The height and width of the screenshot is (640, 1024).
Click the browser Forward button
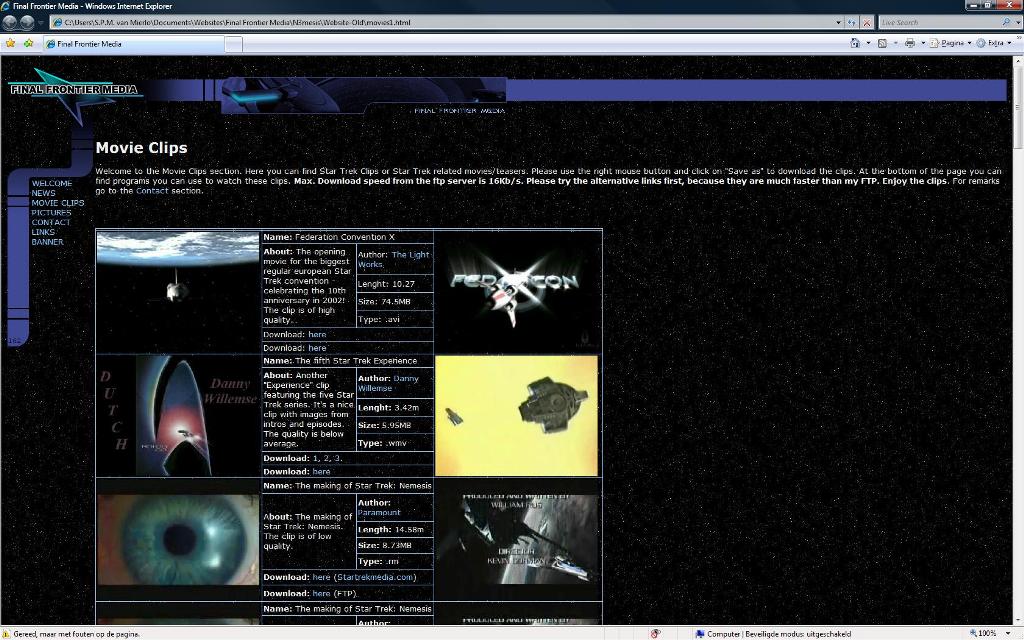[27, 22]
